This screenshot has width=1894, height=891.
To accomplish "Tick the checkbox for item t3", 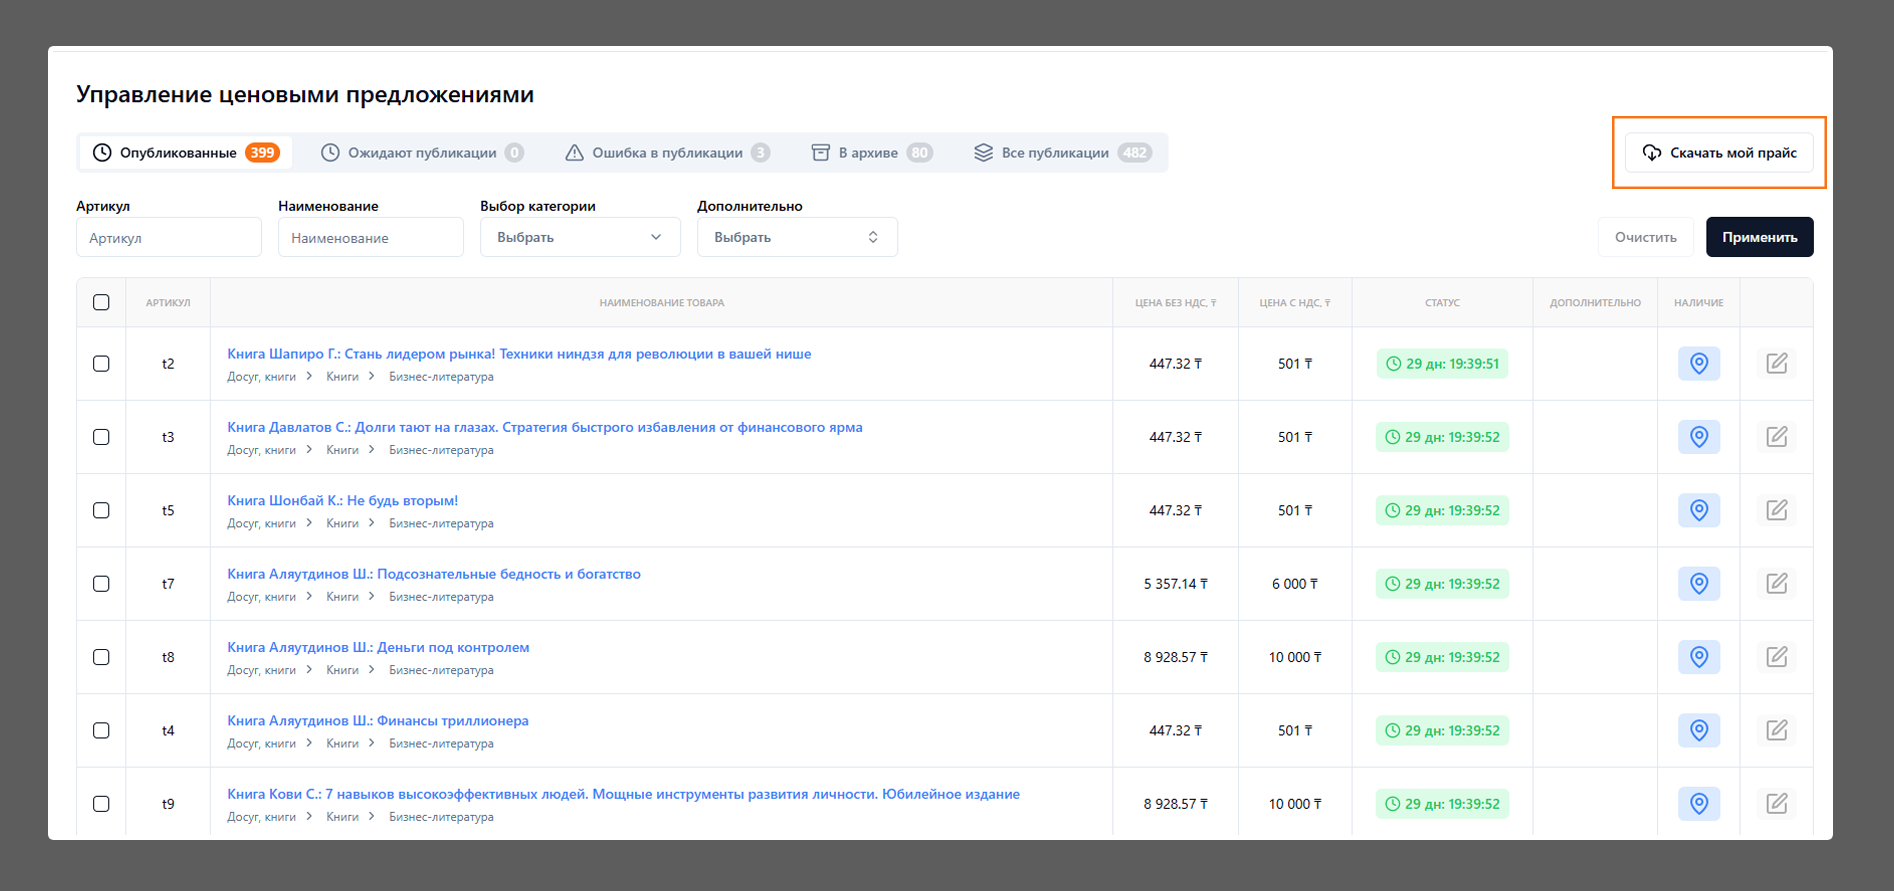I will tap(101, 437).
